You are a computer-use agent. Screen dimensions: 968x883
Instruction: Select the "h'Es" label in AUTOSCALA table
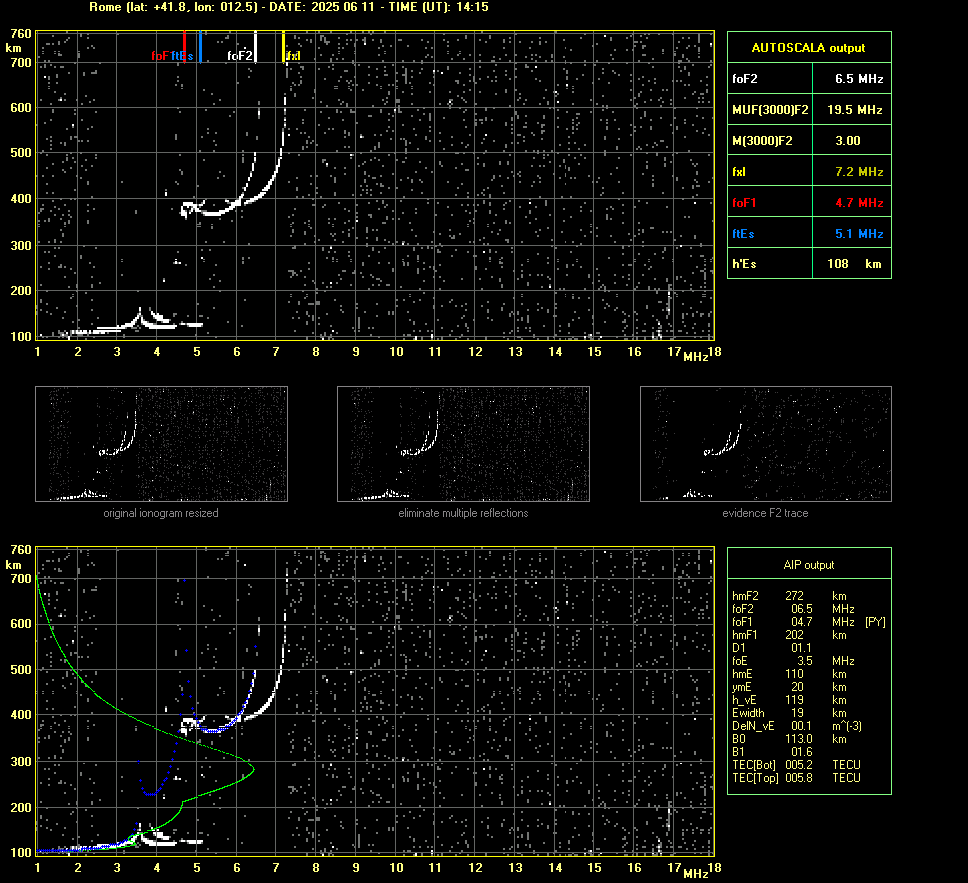(x=744, y=264)
